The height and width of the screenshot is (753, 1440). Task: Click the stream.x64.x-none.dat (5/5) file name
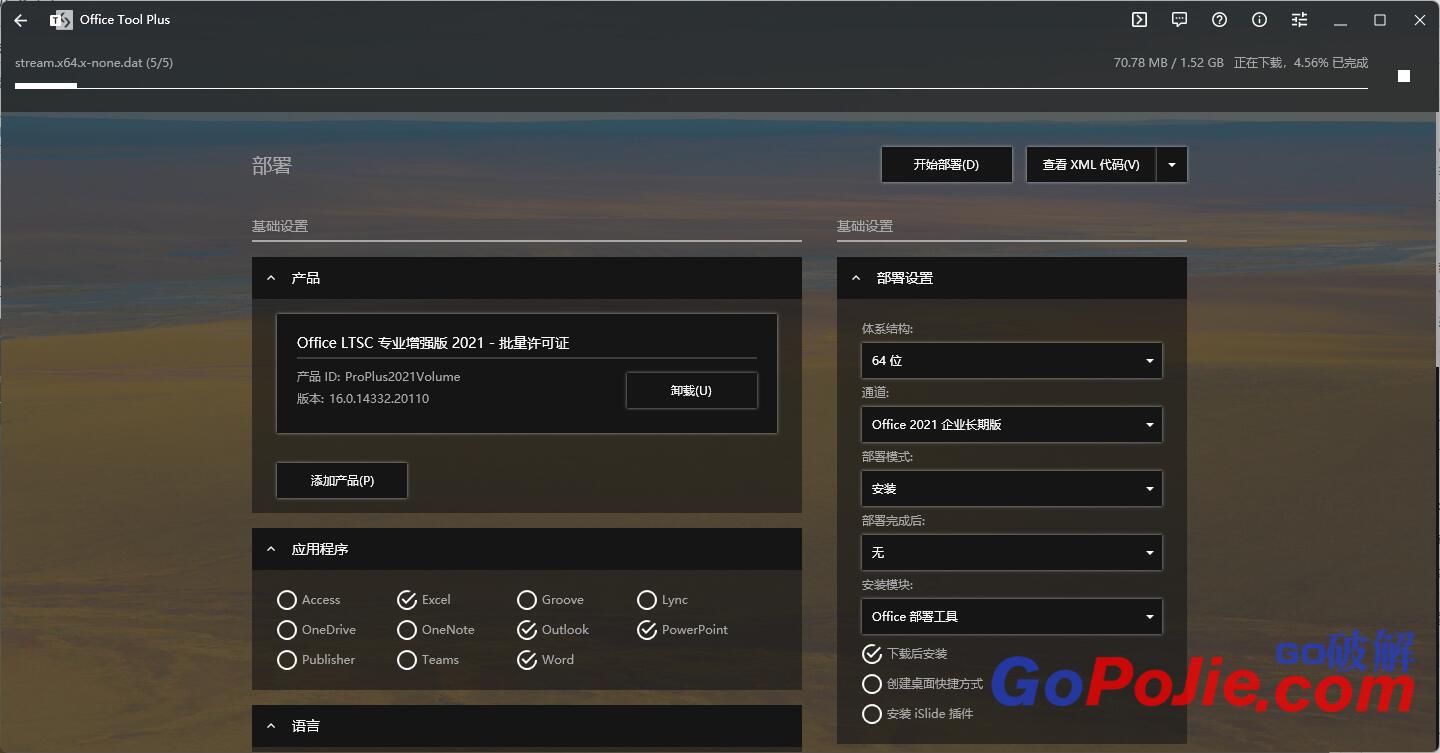point(94,63)
